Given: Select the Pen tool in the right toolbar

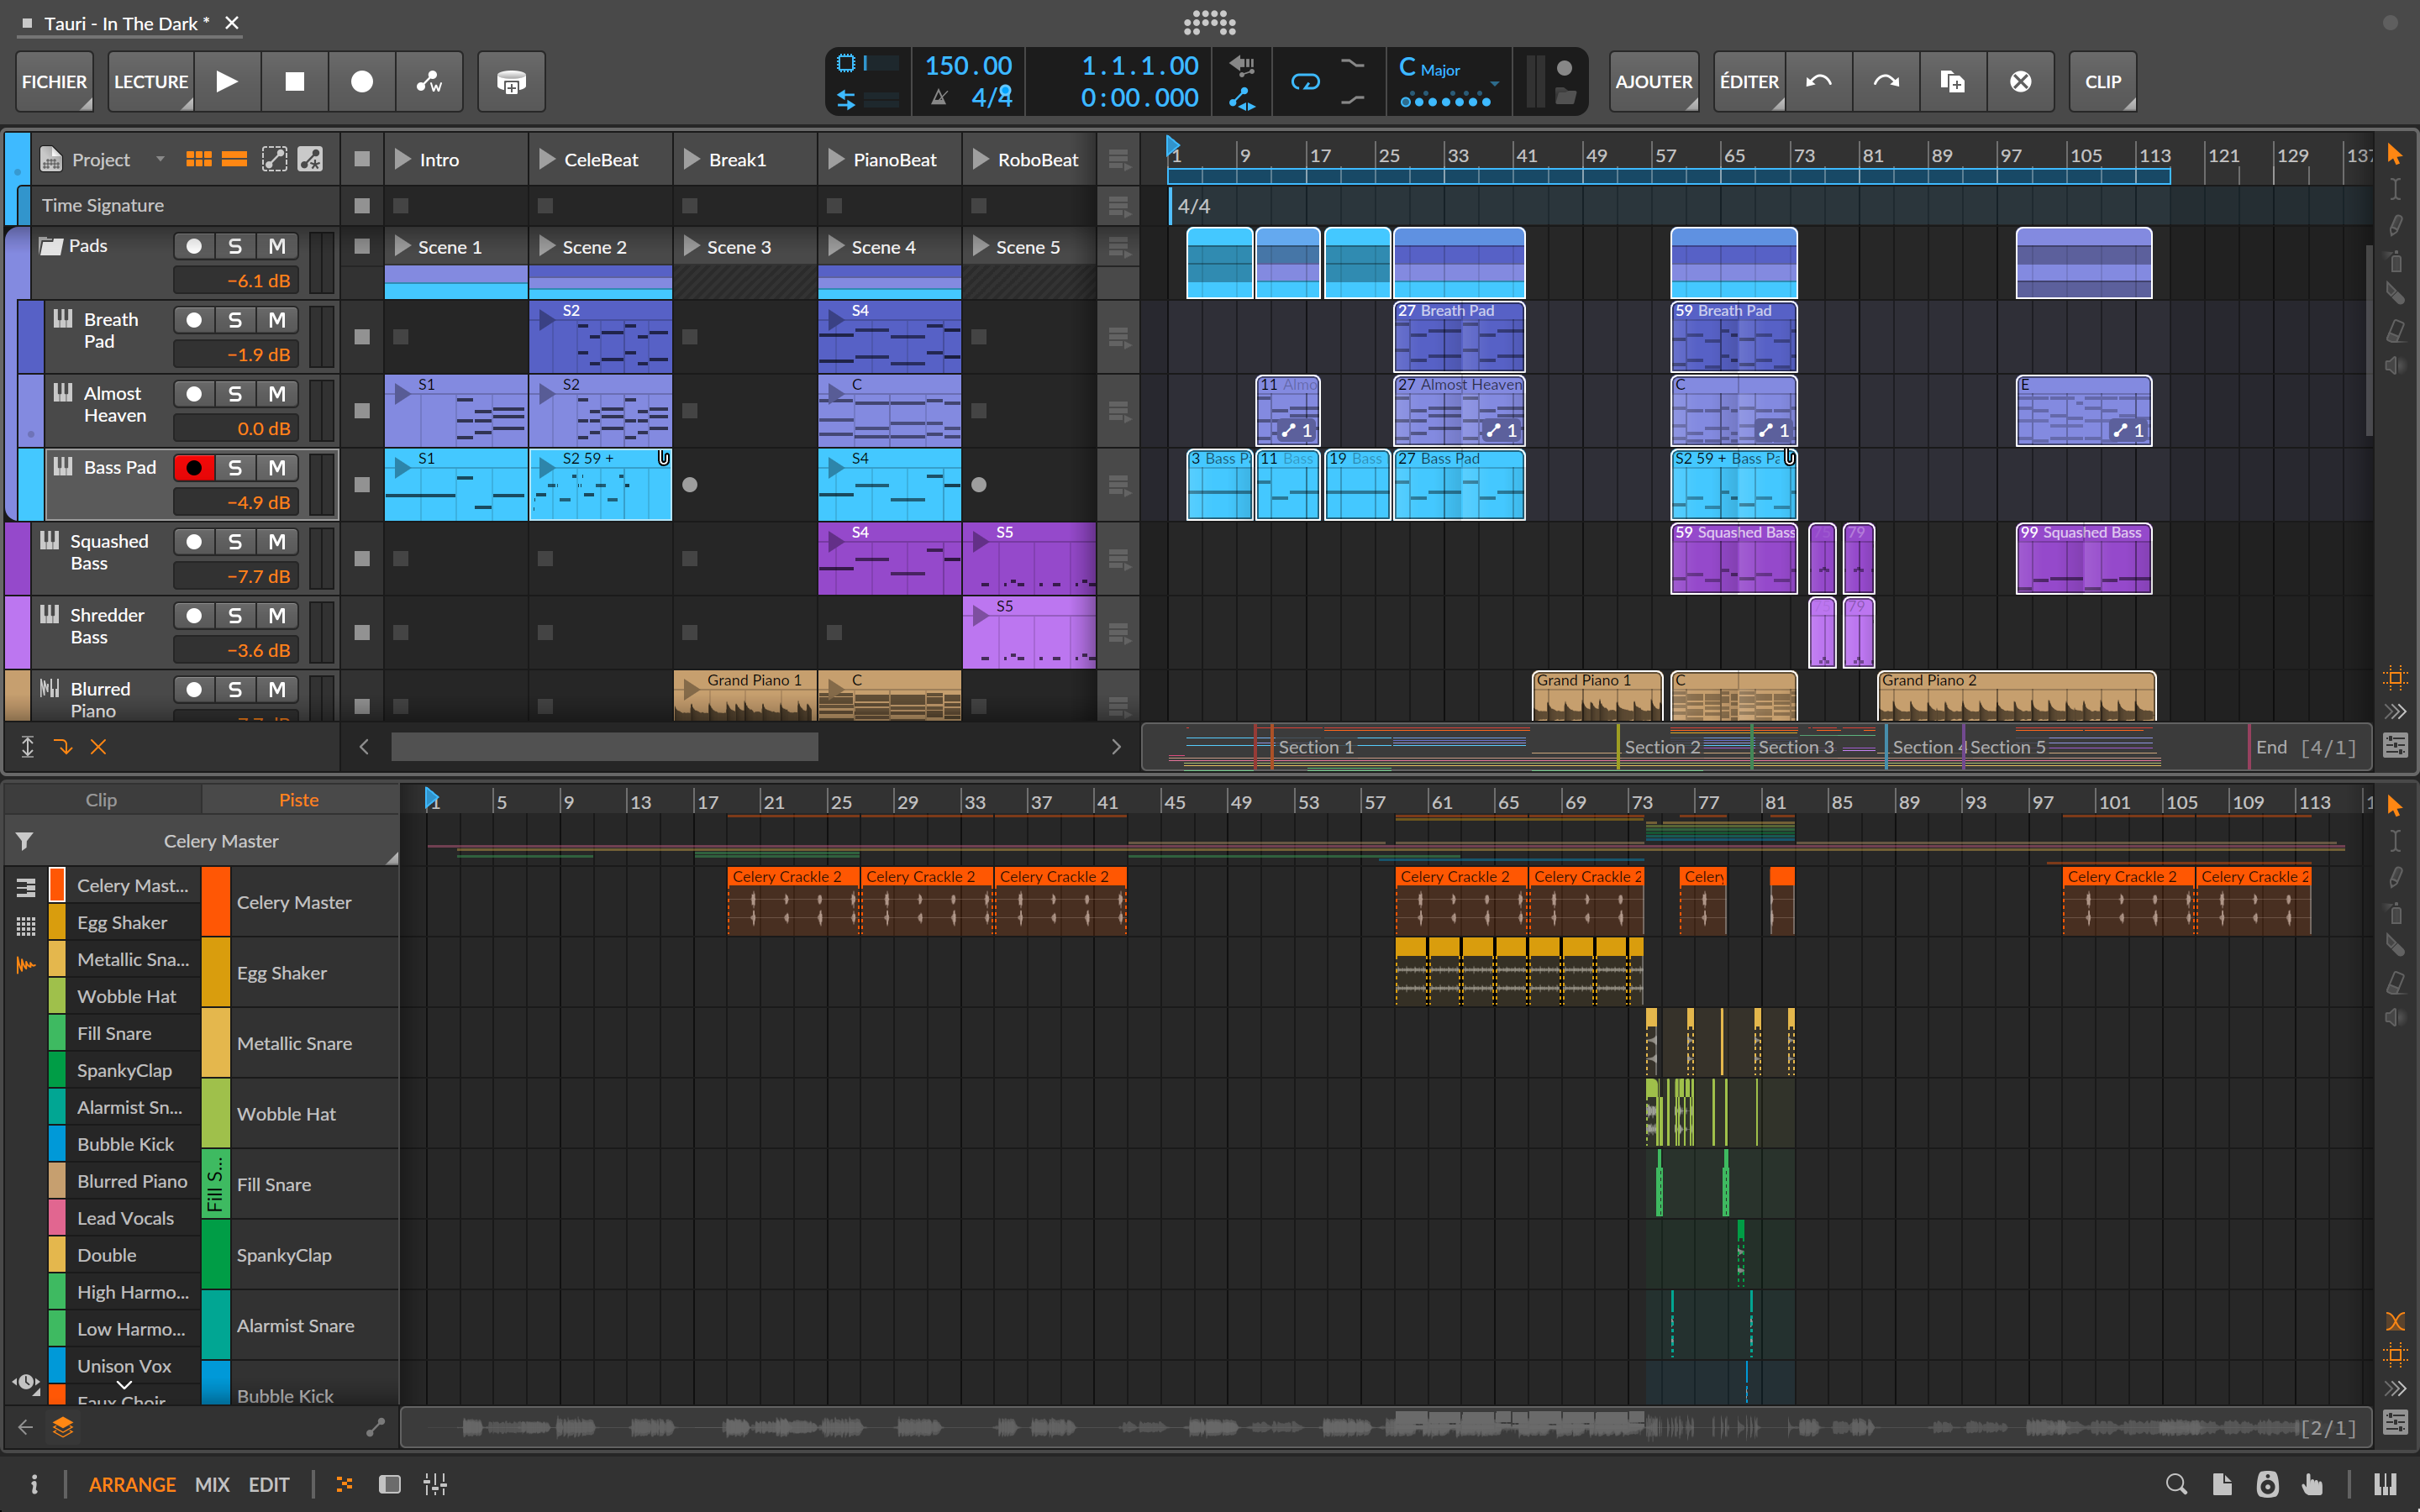Looking at the screenshot, I should [x=2395, y=224].
